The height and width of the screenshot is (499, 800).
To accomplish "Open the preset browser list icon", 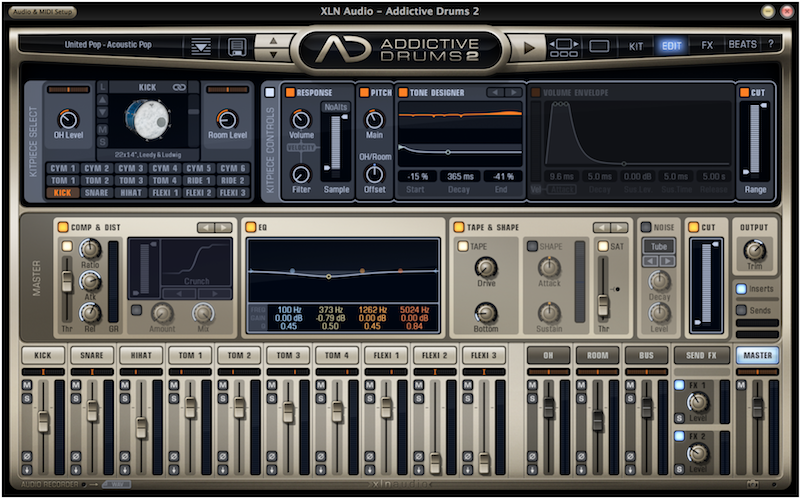I will tap(201, 46).
